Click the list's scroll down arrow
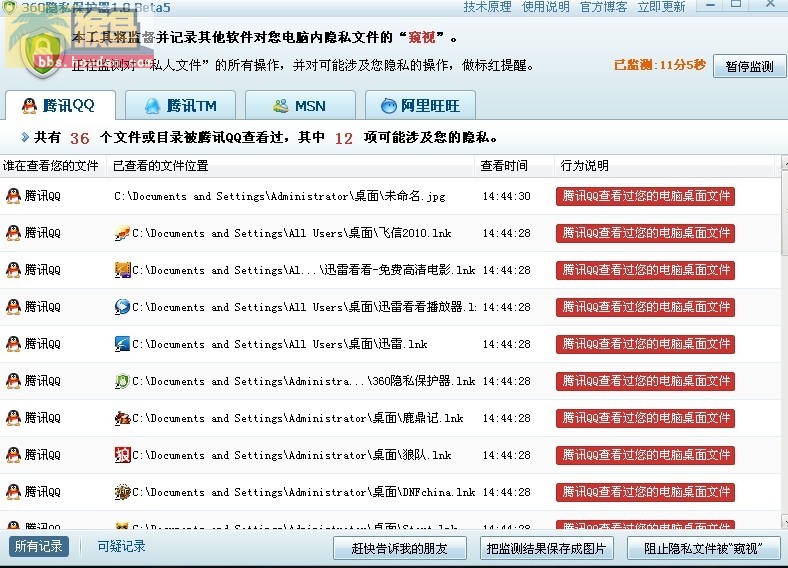The width and height of the screenshot is (788, 568). point(784,521)
